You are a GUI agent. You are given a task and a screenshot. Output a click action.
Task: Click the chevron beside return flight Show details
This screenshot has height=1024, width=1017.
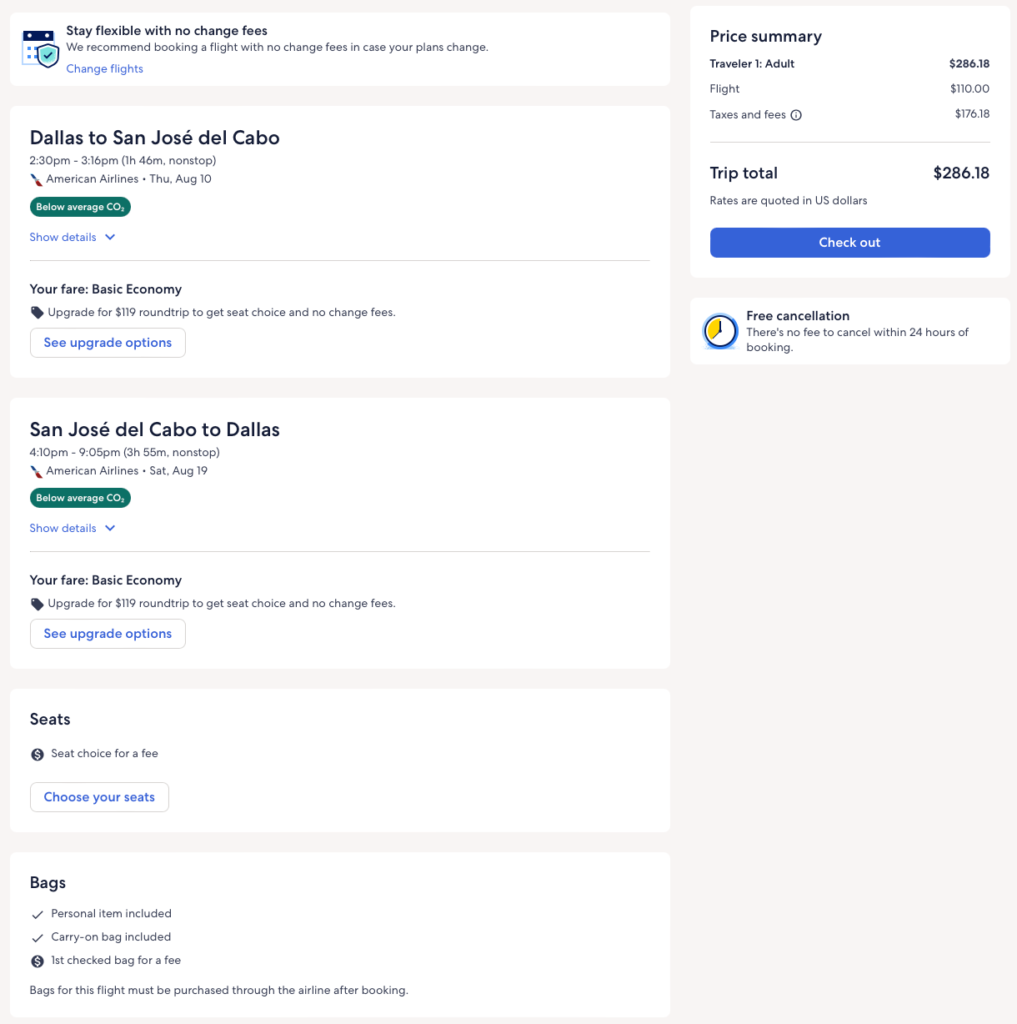click(110, 529)
